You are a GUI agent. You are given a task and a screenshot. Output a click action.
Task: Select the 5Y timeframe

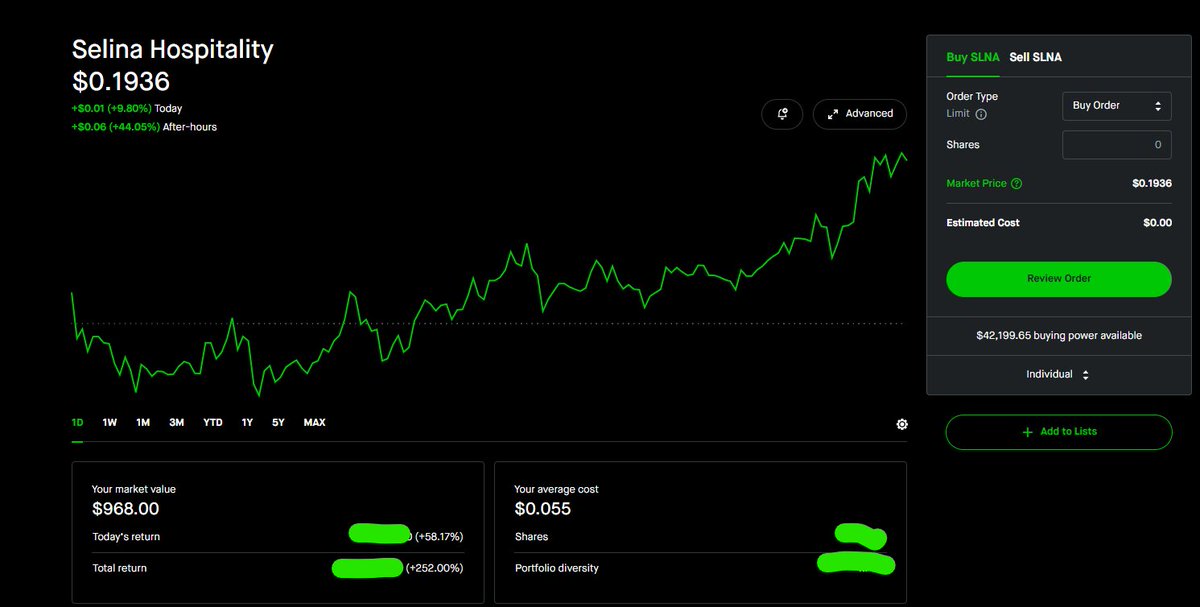(278, 422)
